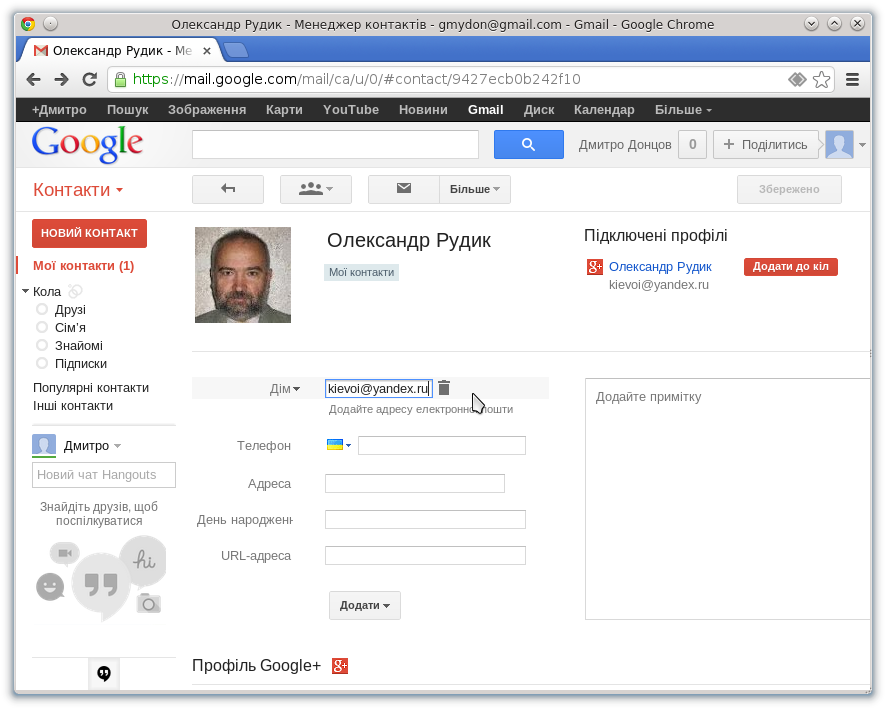
Task: Click the Мої контакти group tag
Action: (x=362, y=272)
